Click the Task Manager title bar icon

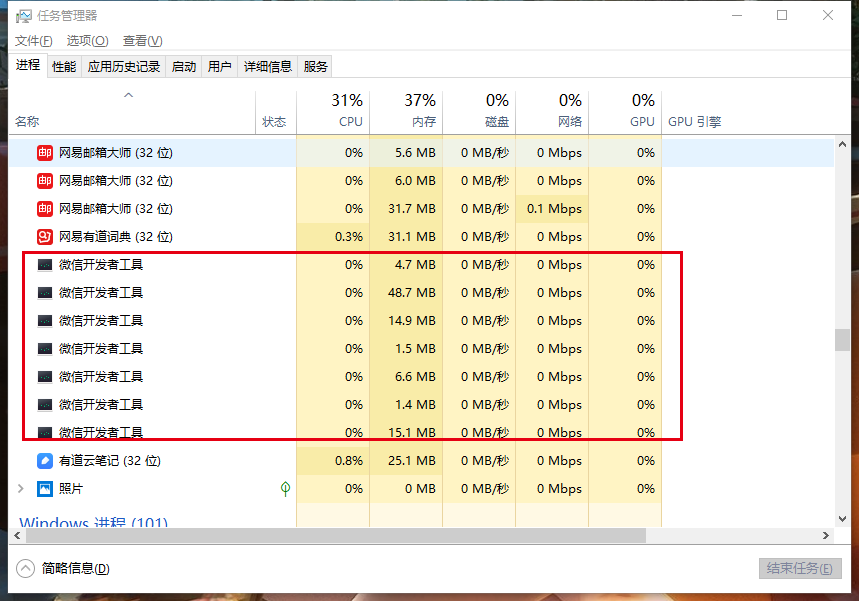click(24, 16)
